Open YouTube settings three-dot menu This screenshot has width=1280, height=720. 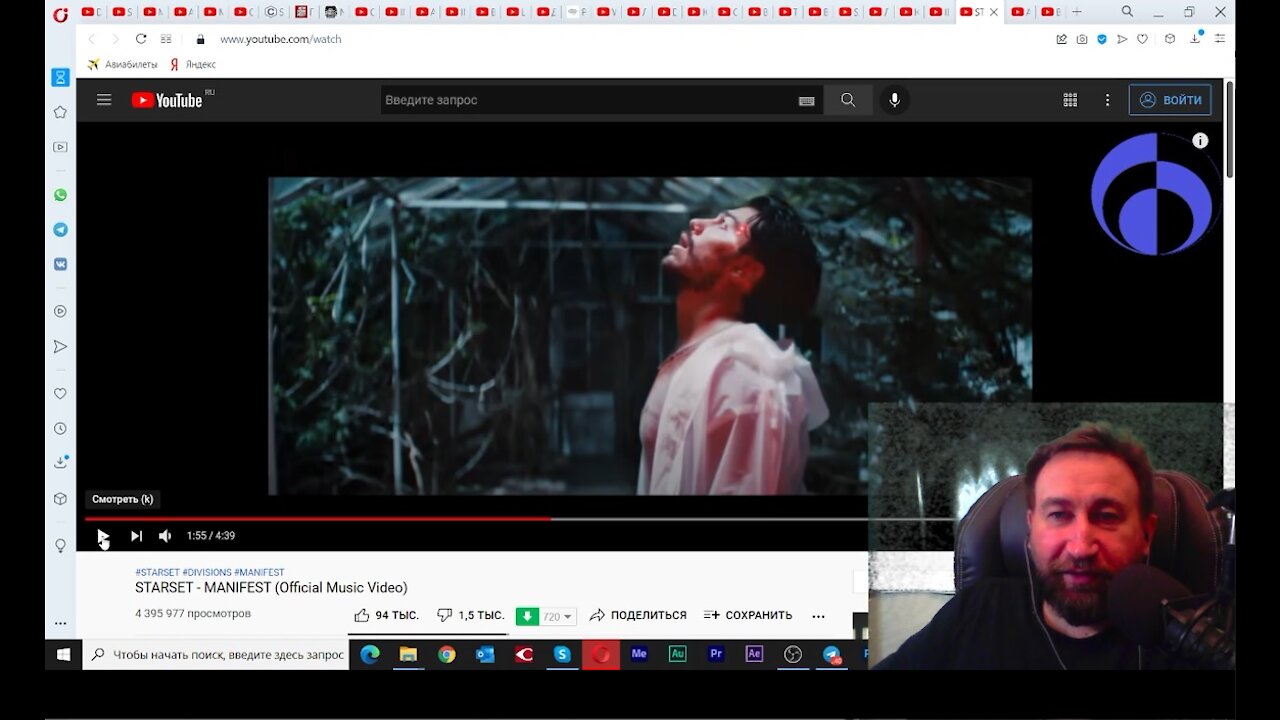click(x=1107, y=100)
